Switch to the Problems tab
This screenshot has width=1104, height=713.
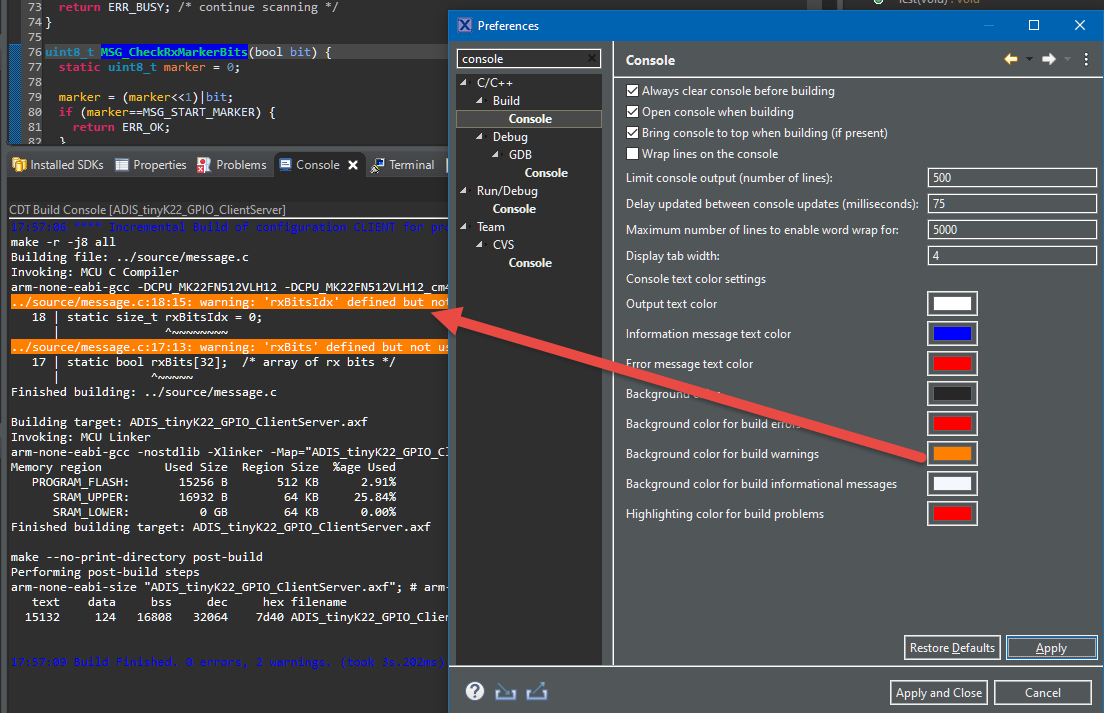(x=232, y=165)
